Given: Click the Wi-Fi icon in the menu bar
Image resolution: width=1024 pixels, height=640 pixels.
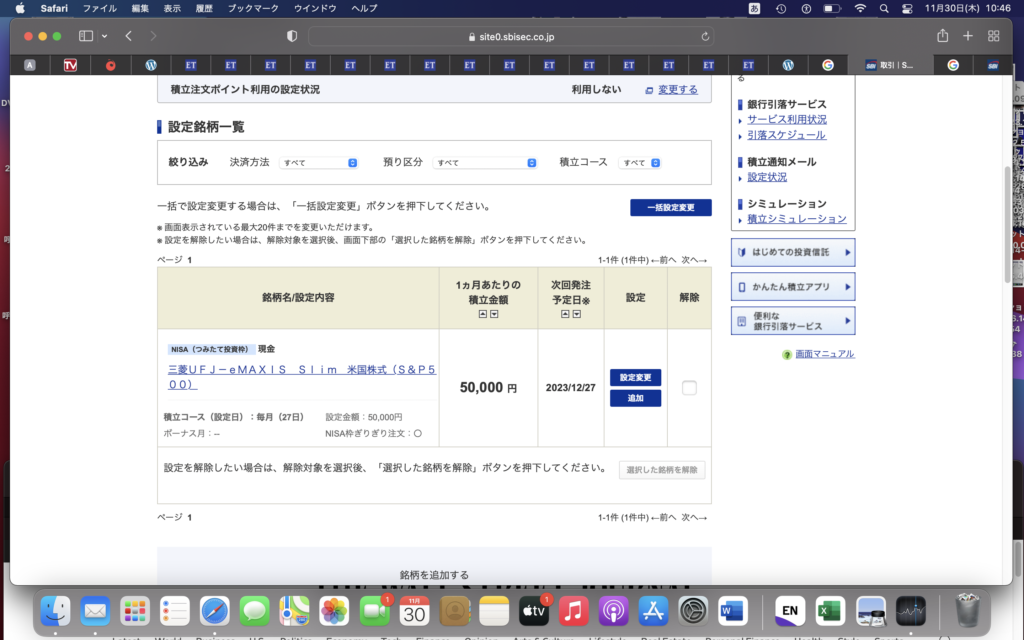Looking at the screenshot, I should point(858,8).
